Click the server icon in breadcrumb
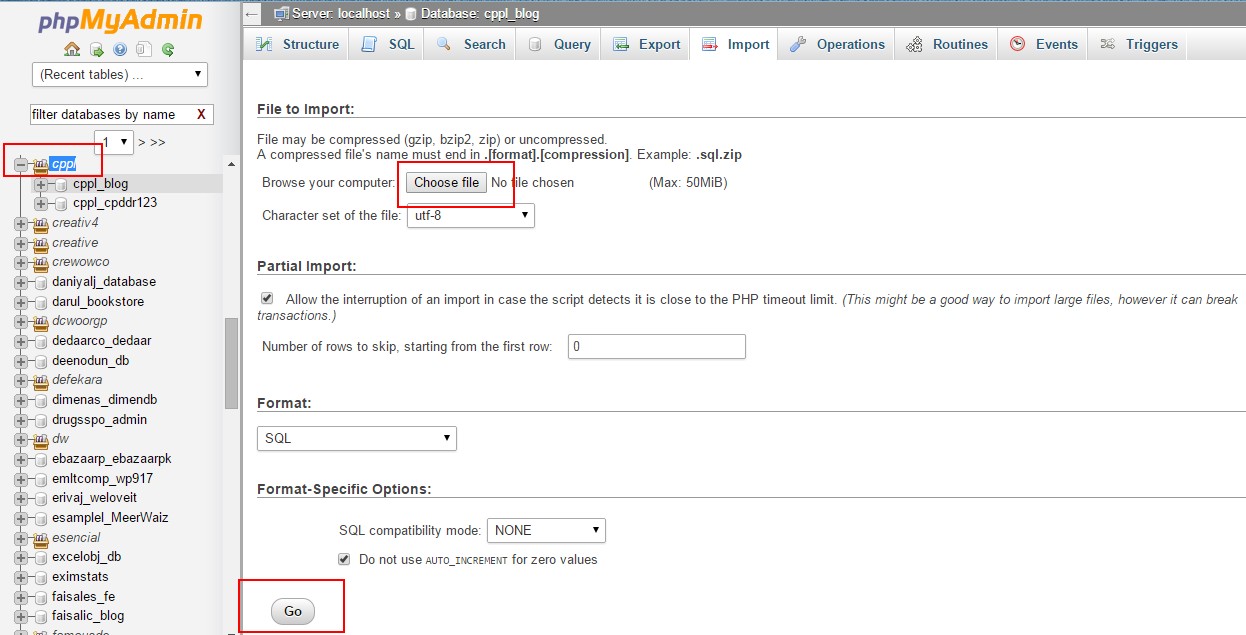The image size is (1246, 635). coord(282,13)
